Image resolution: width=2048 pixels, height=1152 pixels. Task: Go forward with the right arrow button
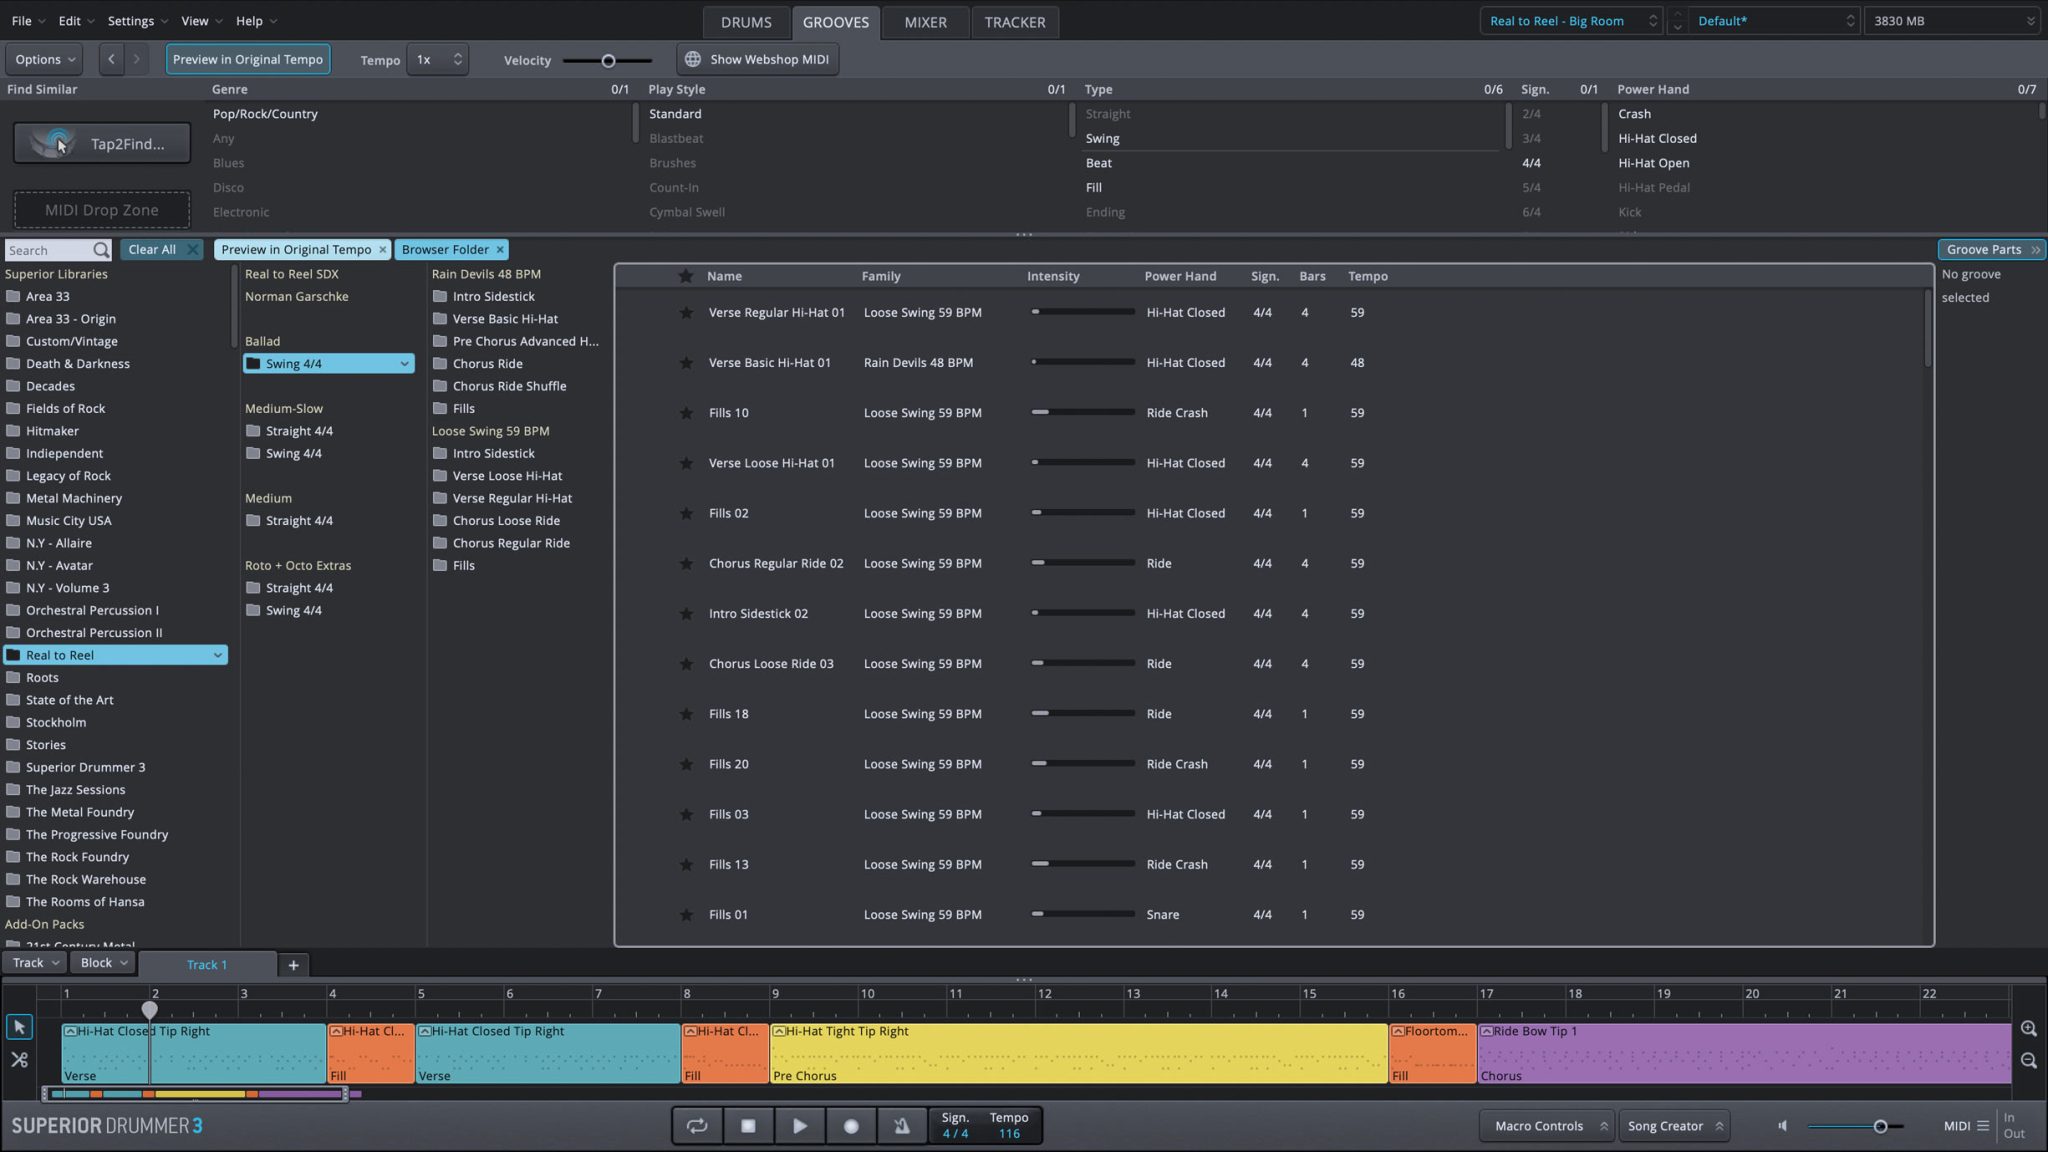pos(137,60)
